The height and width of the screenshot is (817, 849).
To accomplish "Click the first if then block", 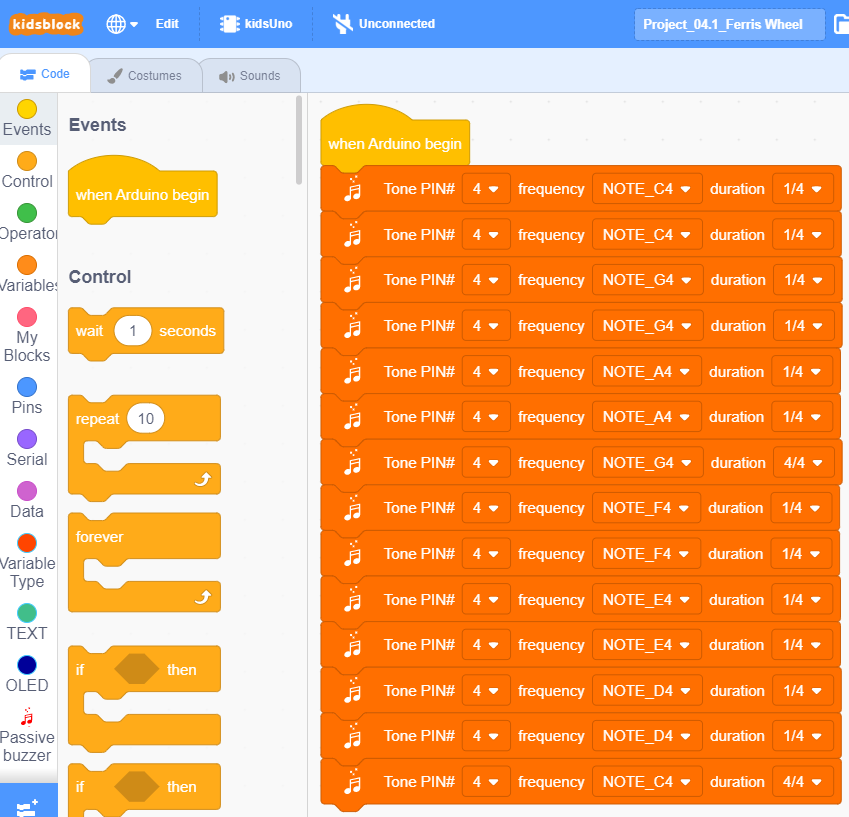I will coord(144,698).
